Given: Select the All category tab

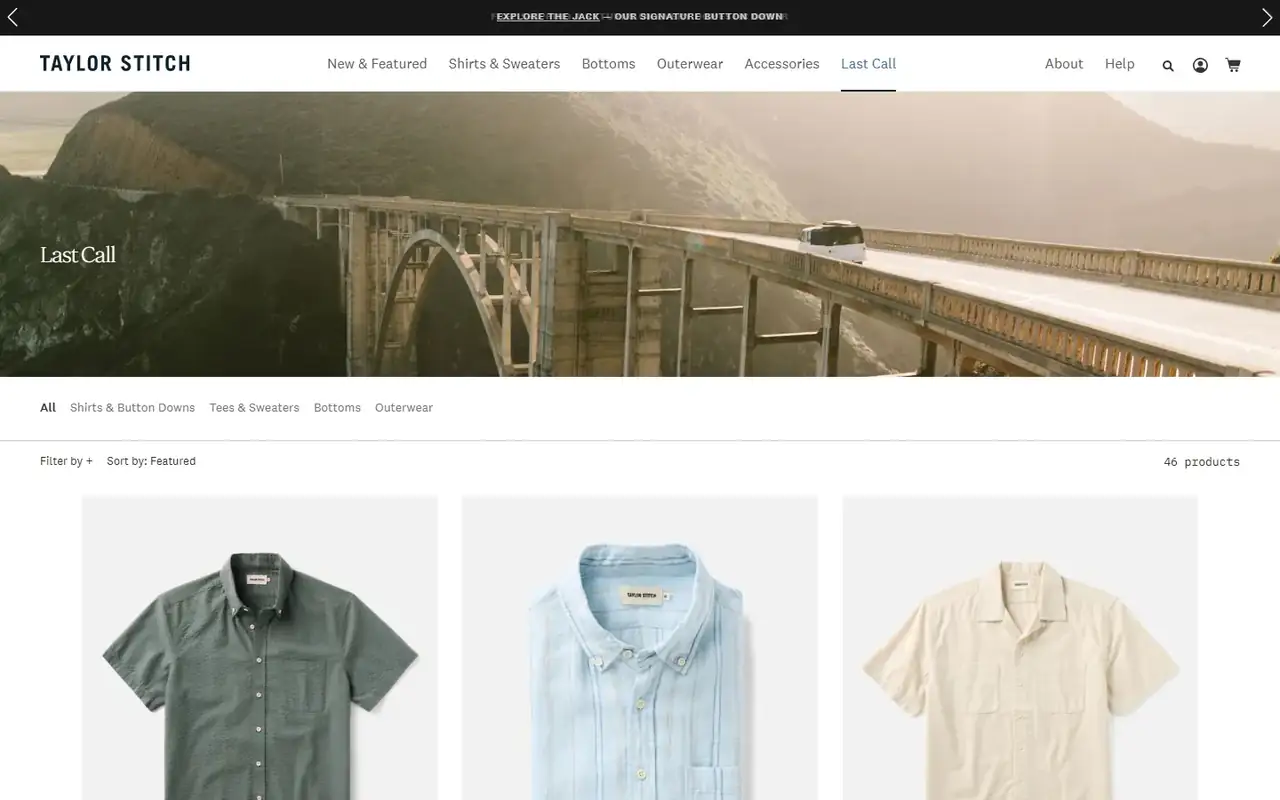Looking at the screenshot, I should tap(48, 408).
